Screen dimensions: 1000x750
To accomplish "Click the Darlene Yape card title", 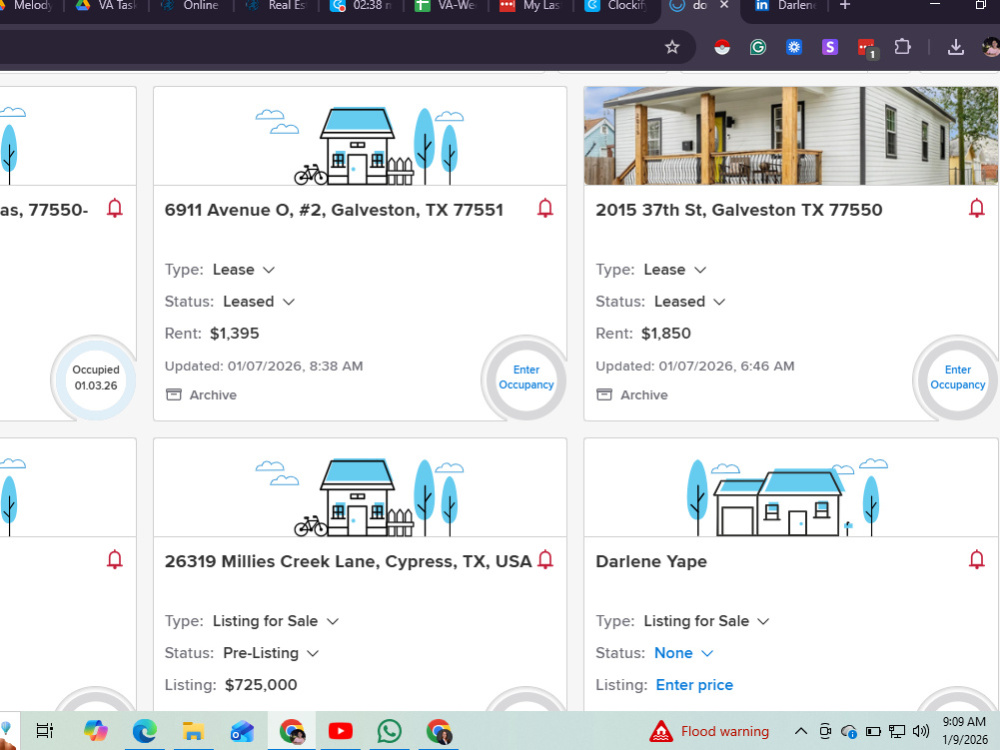I will tap(651, 561).
